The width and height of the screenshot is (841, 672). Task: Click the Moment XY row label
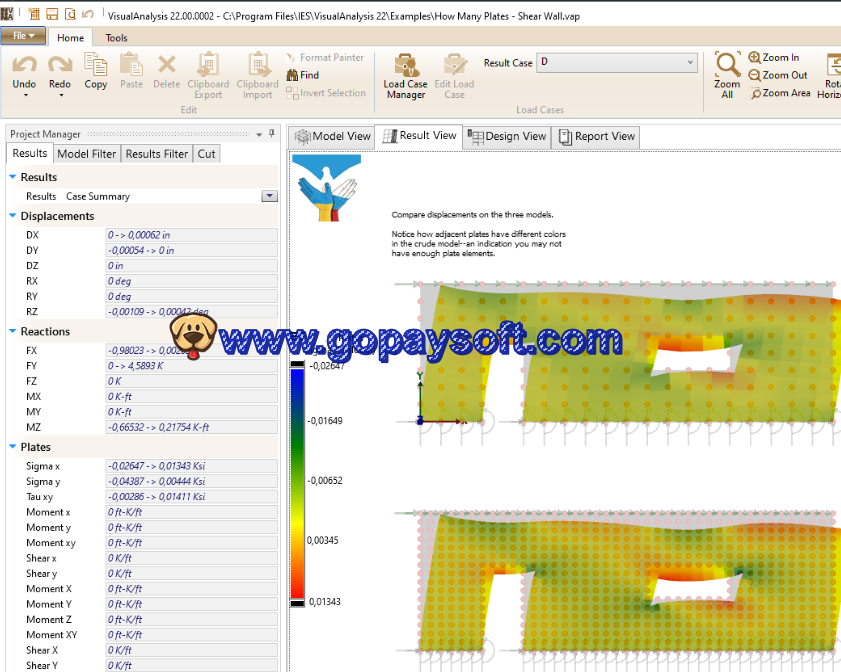(51, 634)
